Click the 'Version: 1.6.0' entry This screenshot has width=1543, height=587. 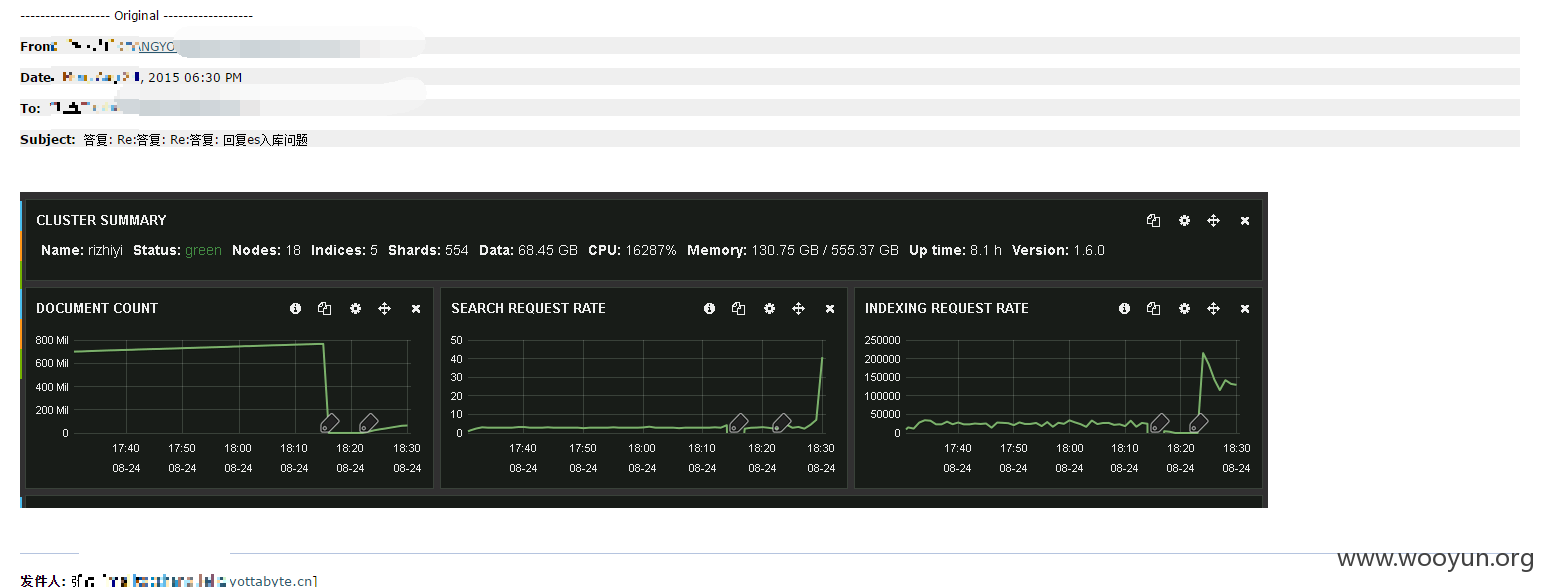click(x=1058, y=250)
